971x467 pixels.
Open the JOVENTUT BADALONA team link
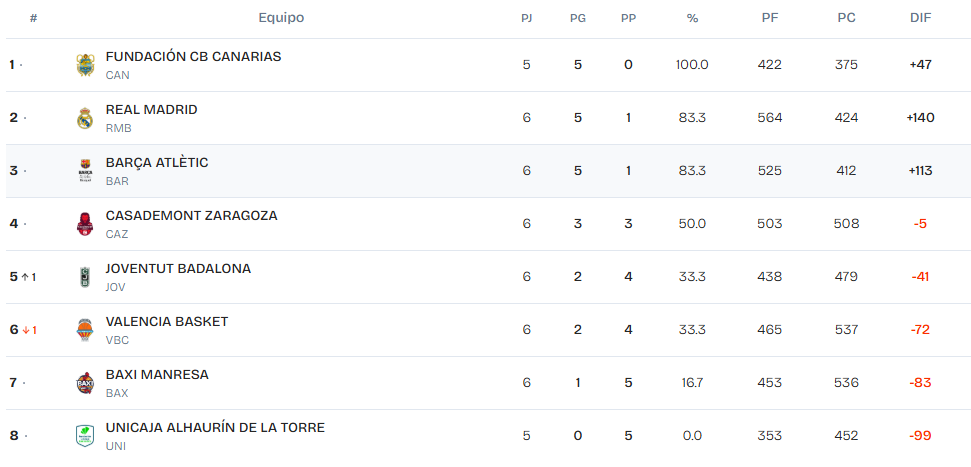click(x=178, y=269)
